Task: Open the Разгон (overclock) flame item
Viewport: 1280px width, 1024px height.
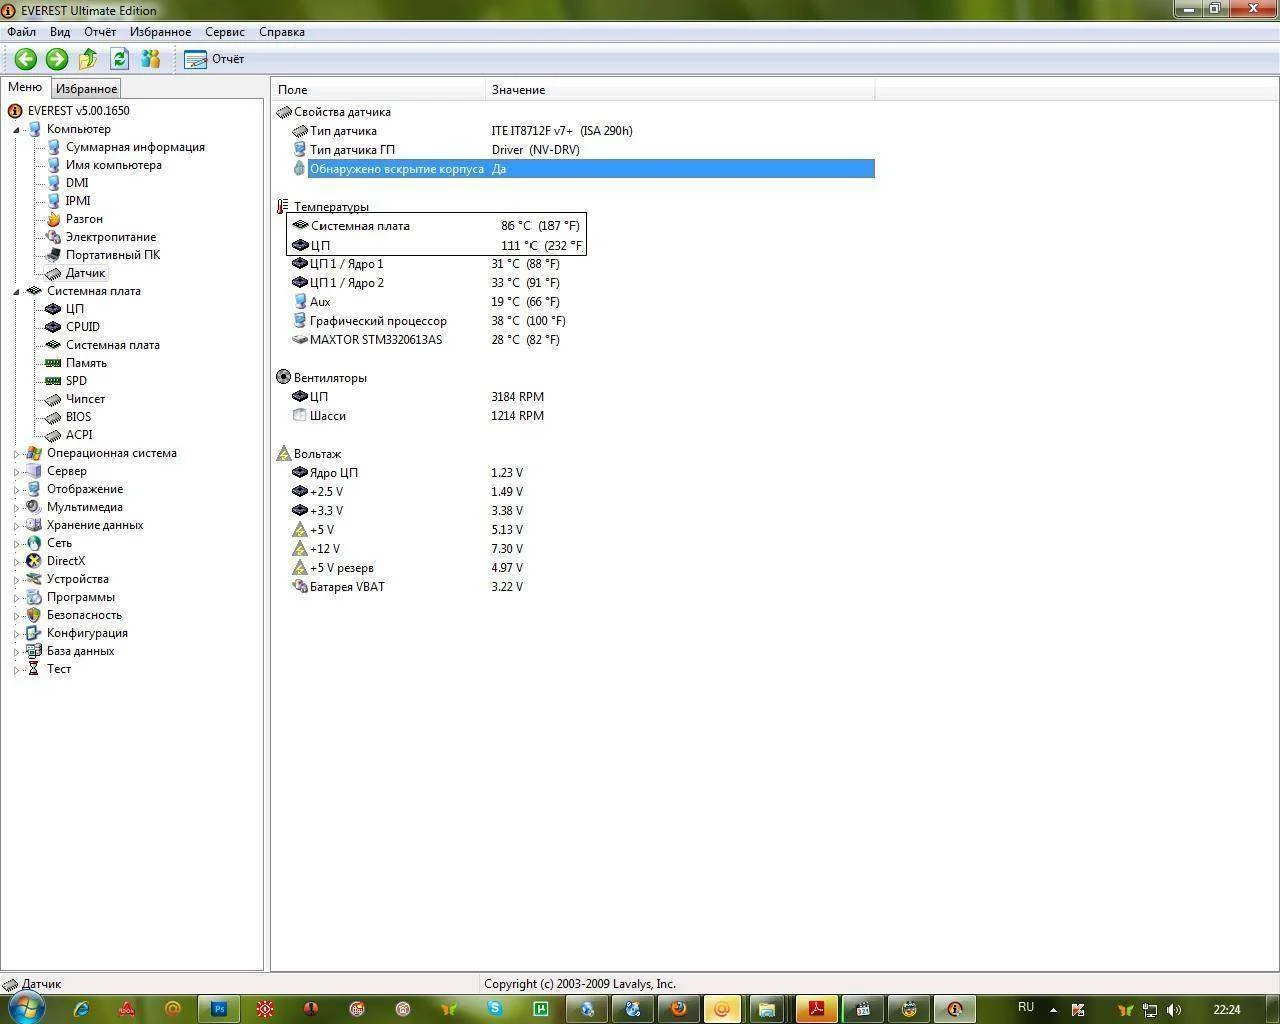Action: tap(84, 219)
